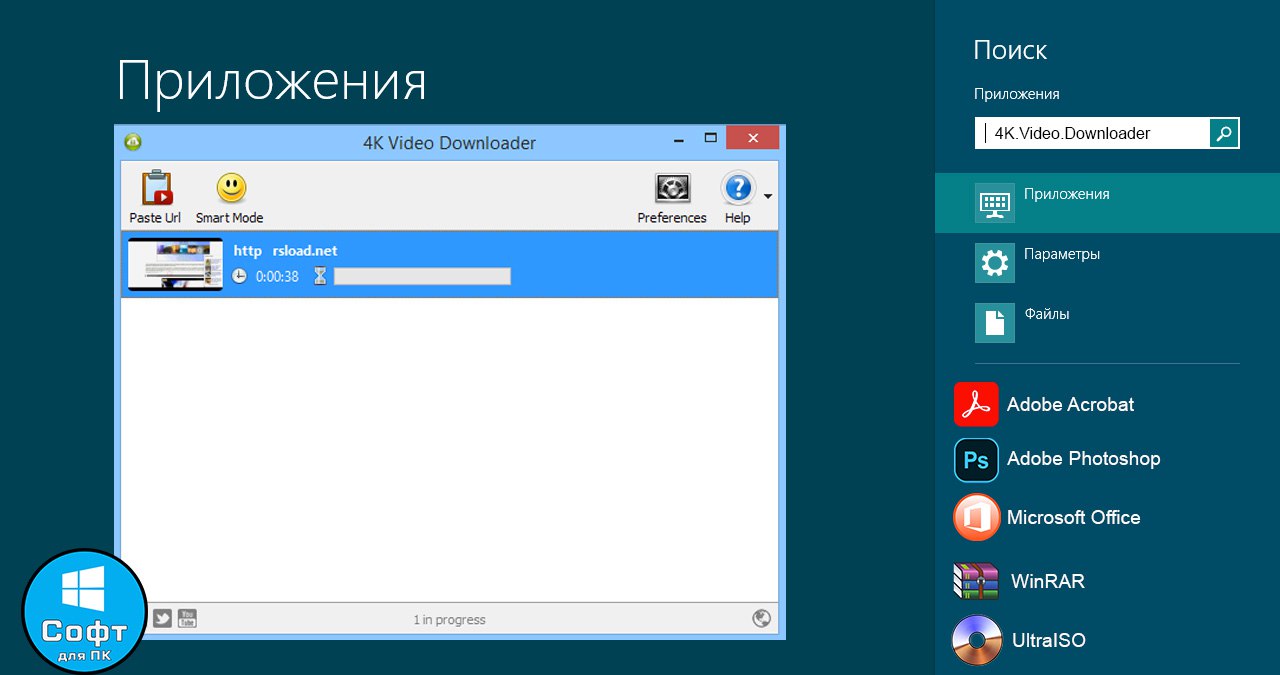Open the UltraISO disc icon
The height and width of the screenshot is (675, 1280).
[x=977, y=640]
